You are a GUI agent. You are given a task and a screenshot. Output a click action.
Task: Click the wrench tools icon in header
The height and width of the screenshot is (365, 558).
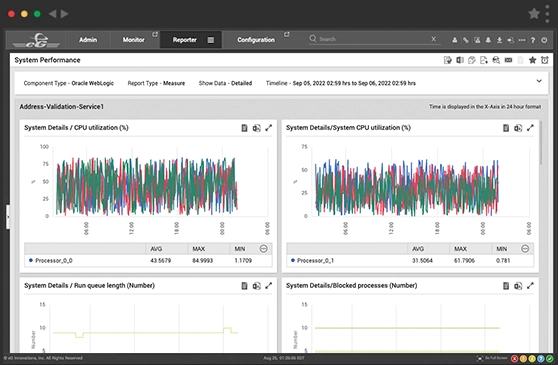point(465,40)
